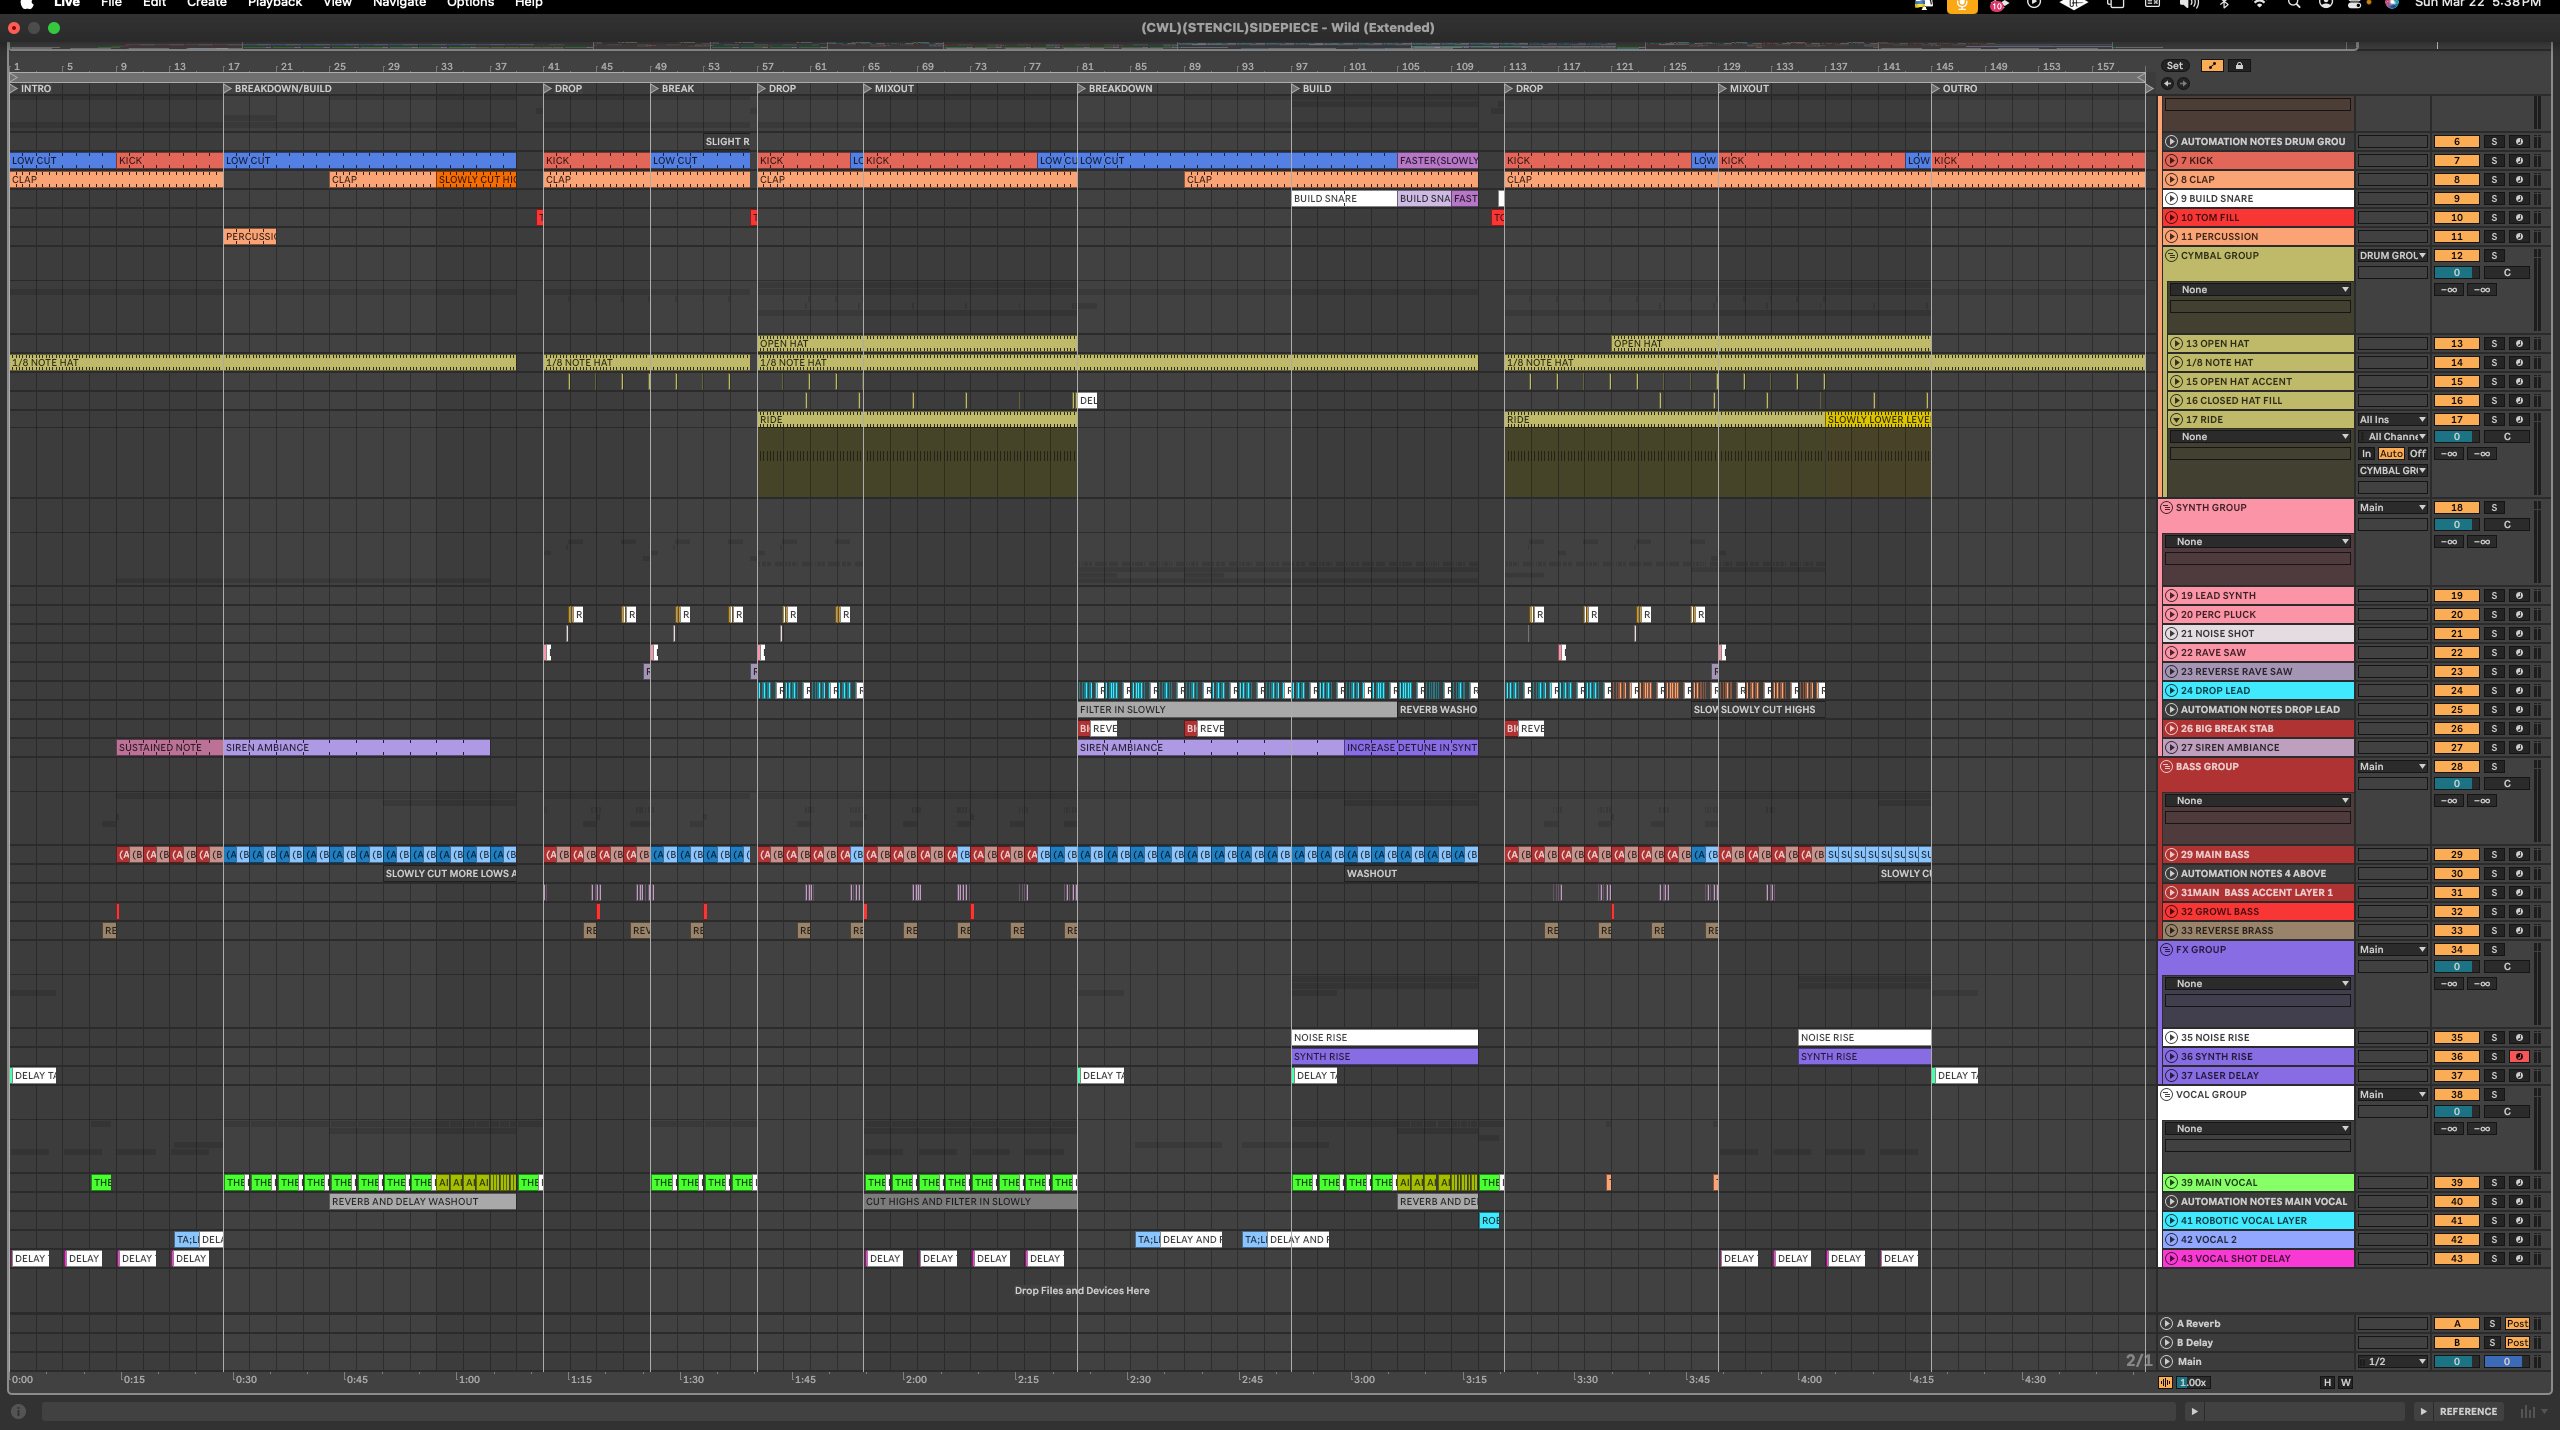The width and height of the screenshot is (2560, 1430).
Task: Open the File menu
Action: (111, 4)
